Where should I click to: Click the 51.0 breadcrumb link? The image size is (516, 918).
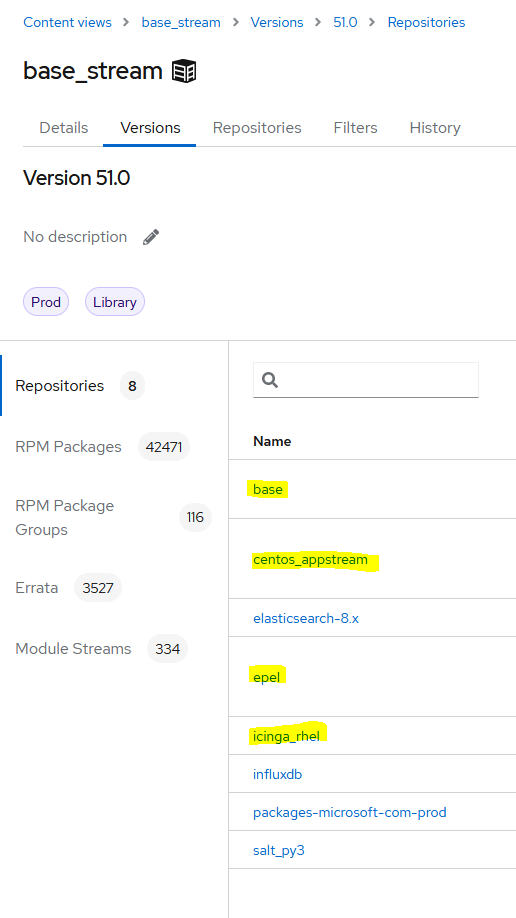[x=346, y=22]
